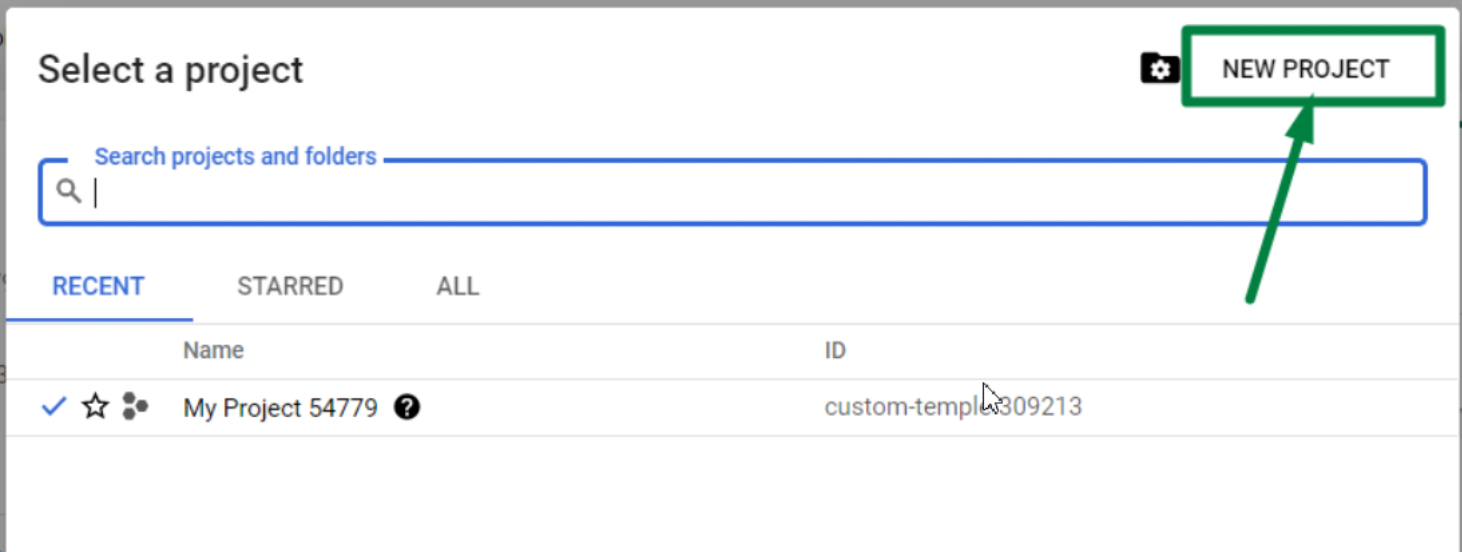Image resolution: width=1462 pixels, height=552 pixels.
Task: Click the ID column header
Action: click(x=835, y=351)
